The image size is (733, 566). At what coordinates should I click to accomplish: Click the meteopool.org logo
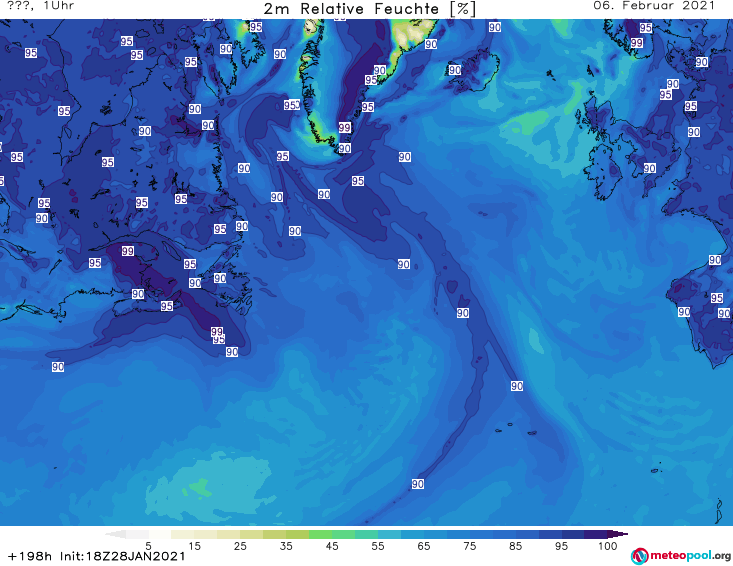click(x=681, y=556)
